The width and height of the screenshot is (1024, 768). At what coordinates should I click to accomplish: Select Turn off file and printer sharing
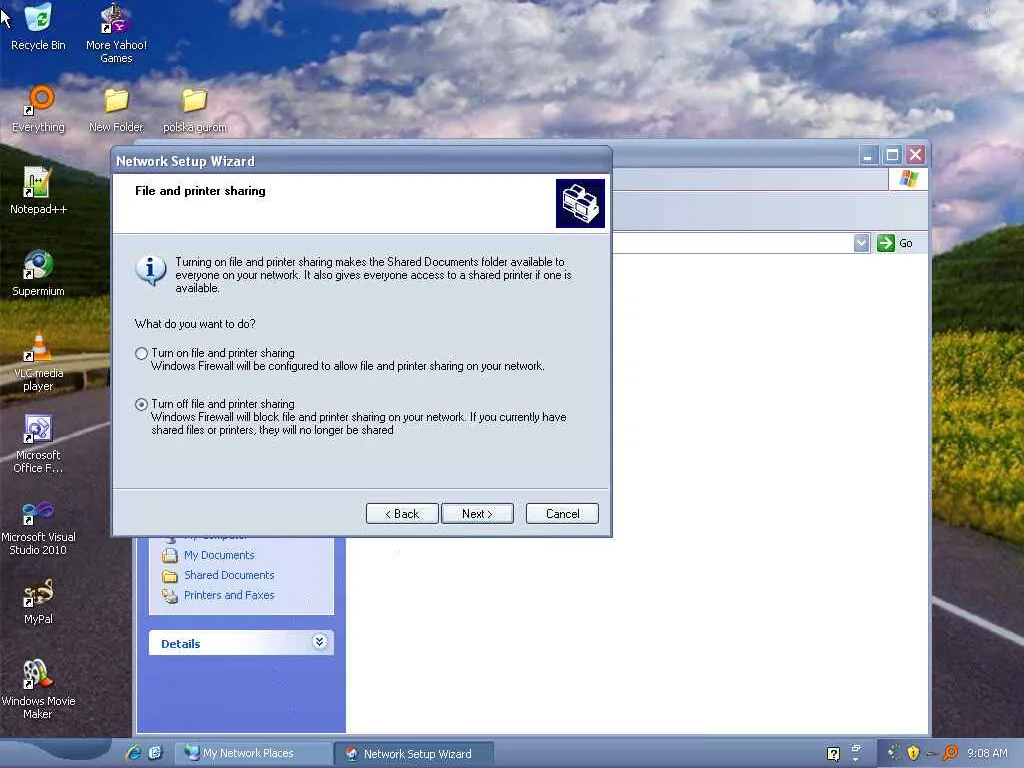(x=141, y=404)
